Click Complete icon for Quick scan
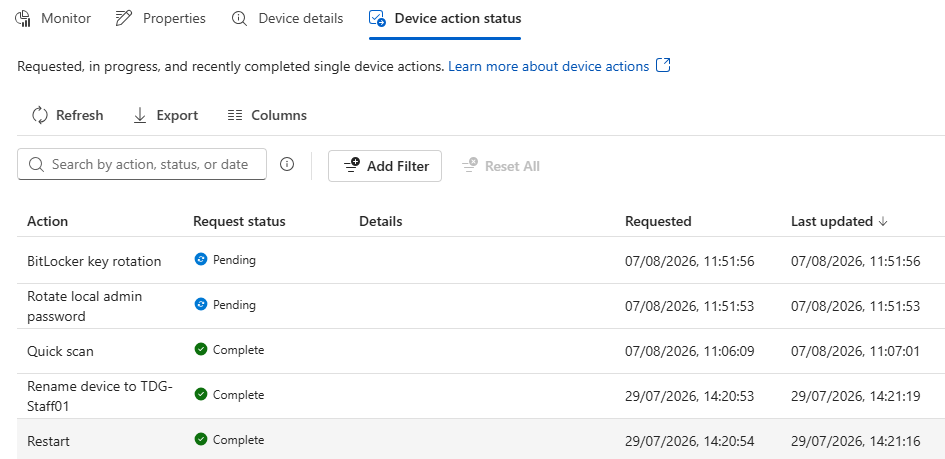The width and height of the screenshot is (945, 459). (201, 349)
